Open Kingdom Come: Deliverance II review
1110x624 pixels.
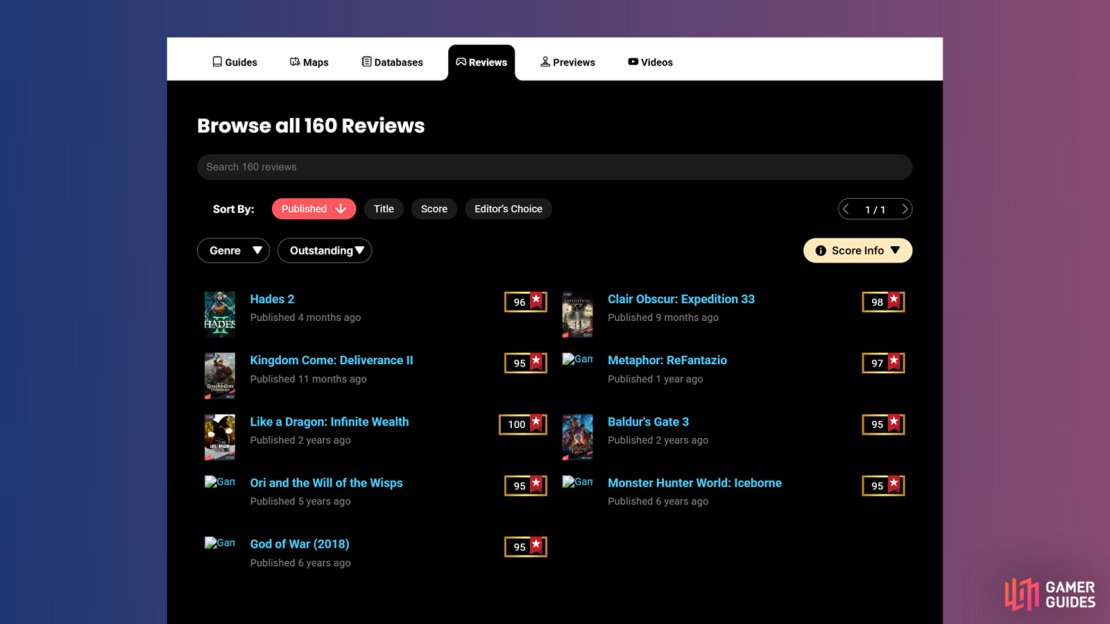(331, 360)
